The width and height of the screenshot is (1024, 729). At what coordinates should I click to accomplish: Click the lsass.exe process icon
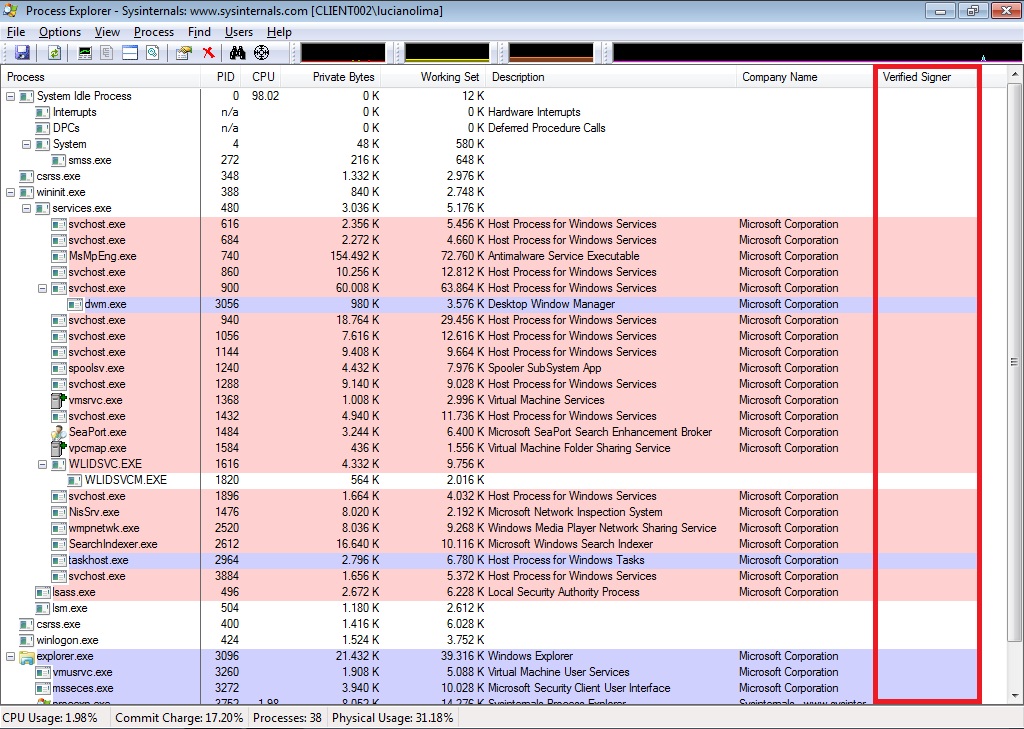pos(42,592)
